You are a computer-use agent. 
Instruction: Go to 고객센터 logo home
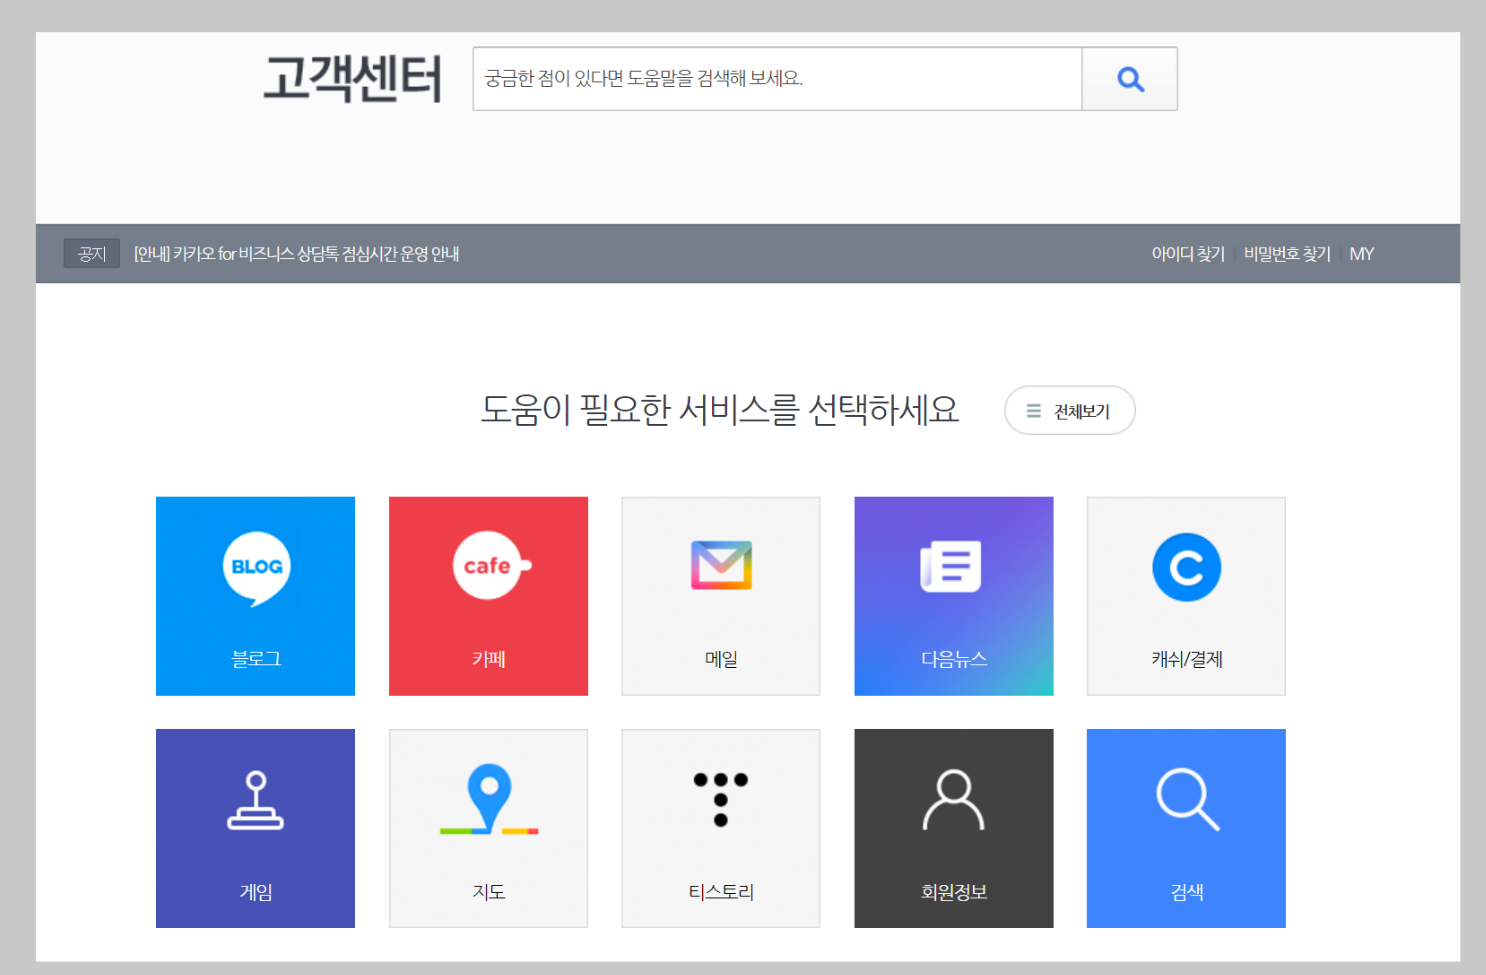tap(352, 79)
